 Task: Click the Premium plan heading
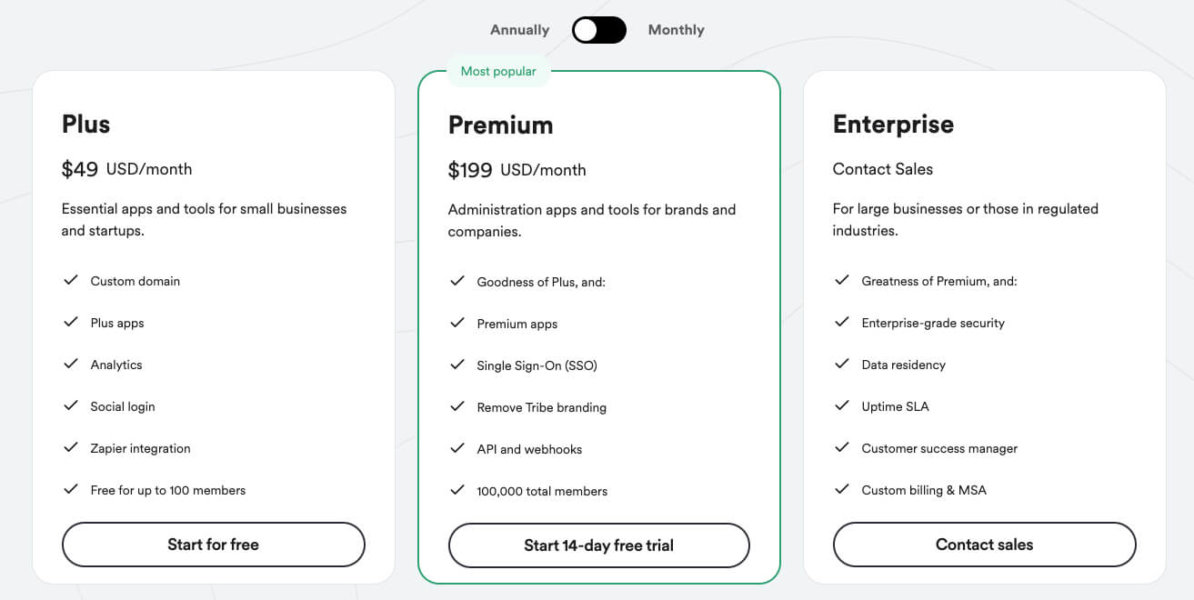click(x=500, y=125)
